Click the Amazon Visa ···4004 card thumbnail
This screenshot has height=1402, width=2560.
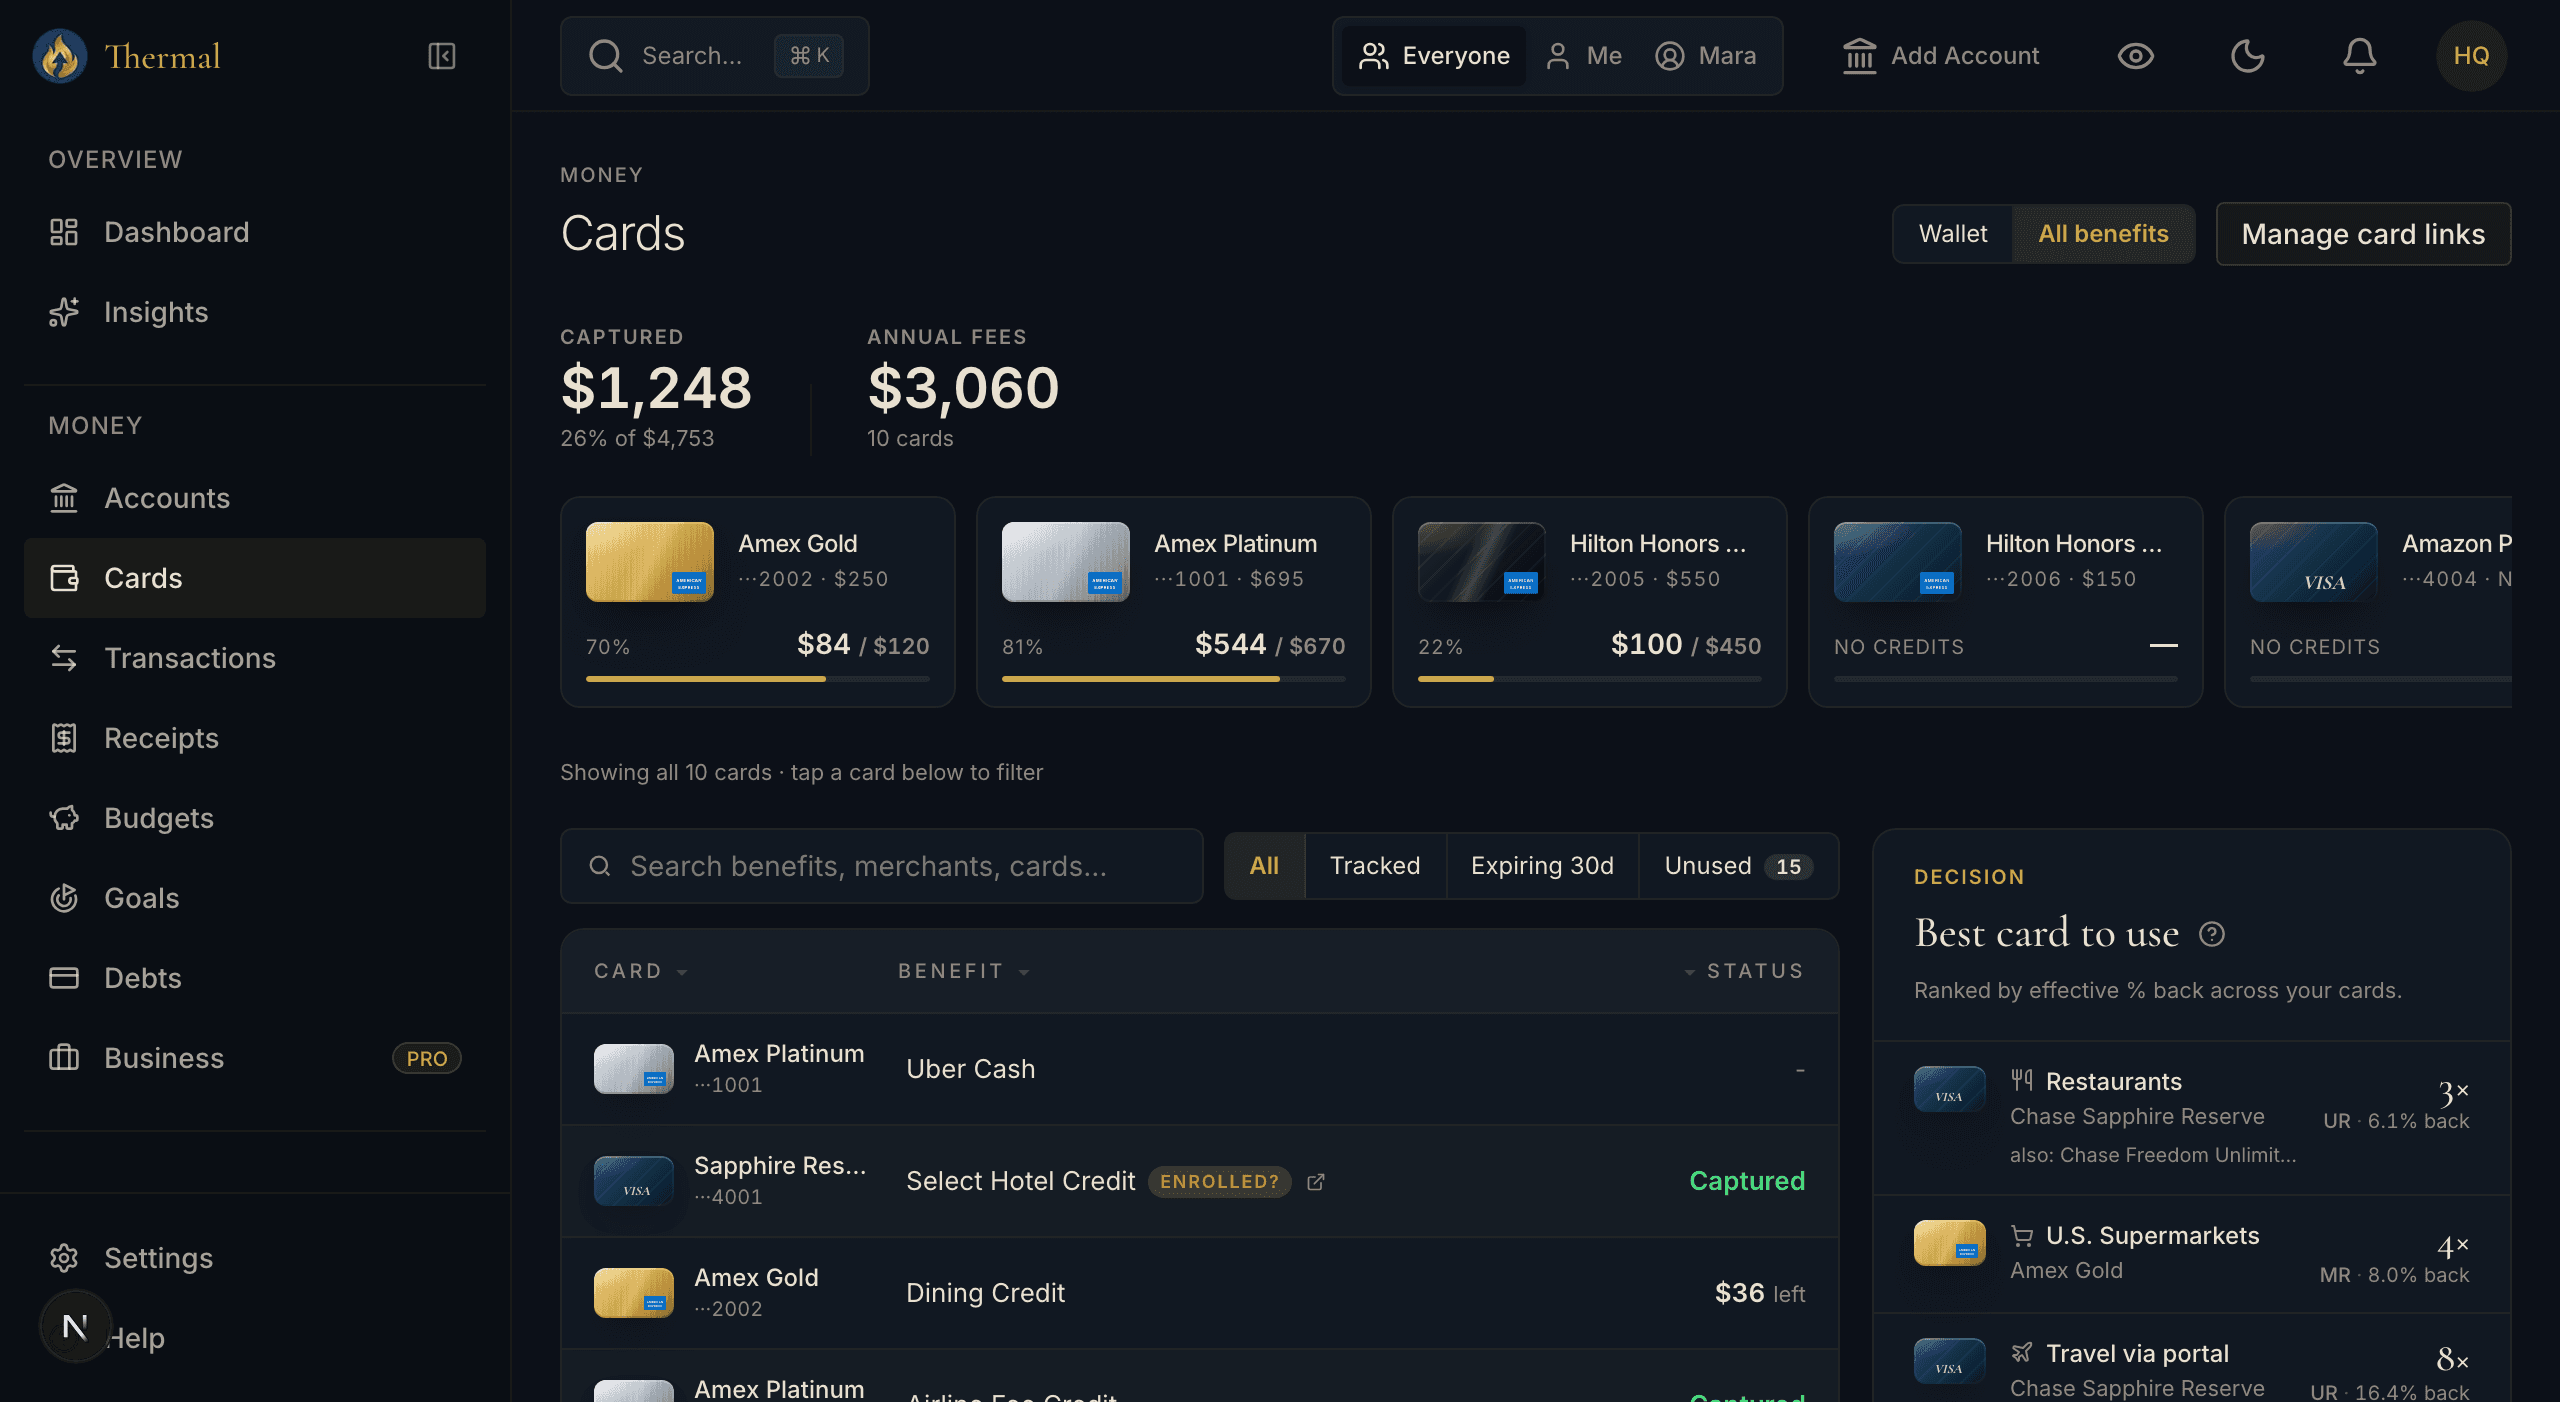coord(2314,562)
